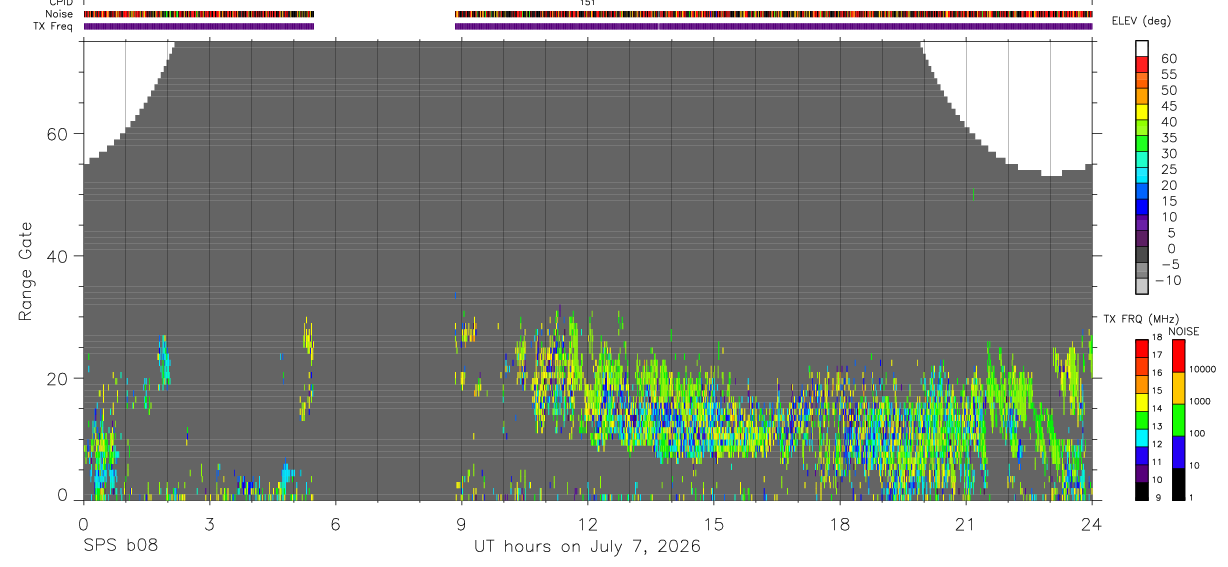
Task: Click the red 55–60 degree elevation swatch
Action: click(1142, 65)
